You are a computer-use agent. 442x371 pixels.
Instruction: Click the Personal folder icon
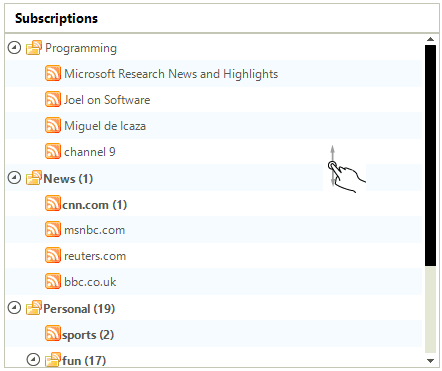click(x=34, y=308)
